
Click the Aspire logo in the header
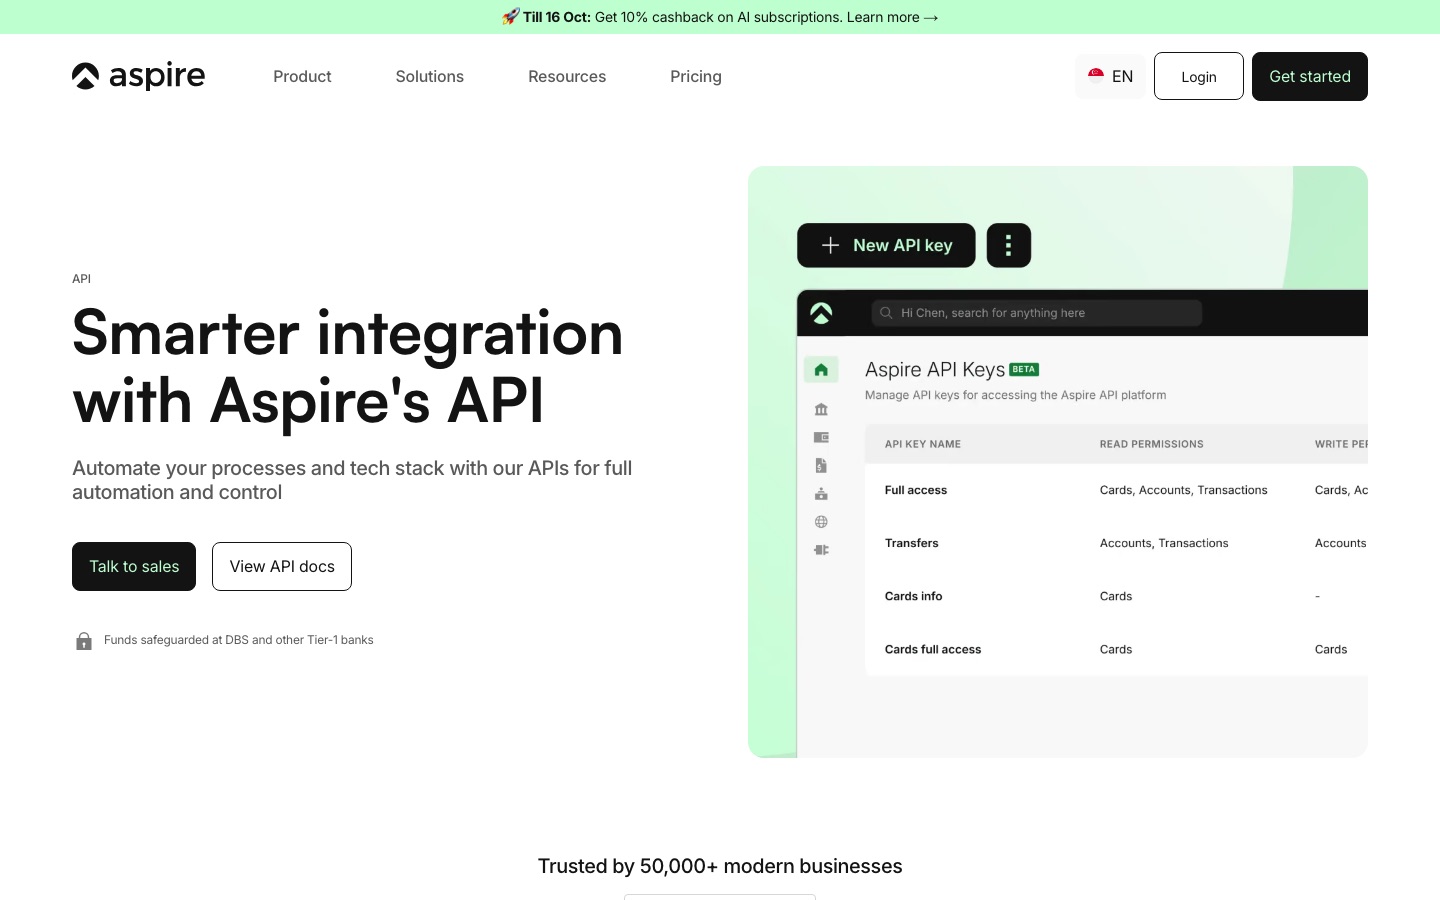pyautogui.click(x=138, y=76)
